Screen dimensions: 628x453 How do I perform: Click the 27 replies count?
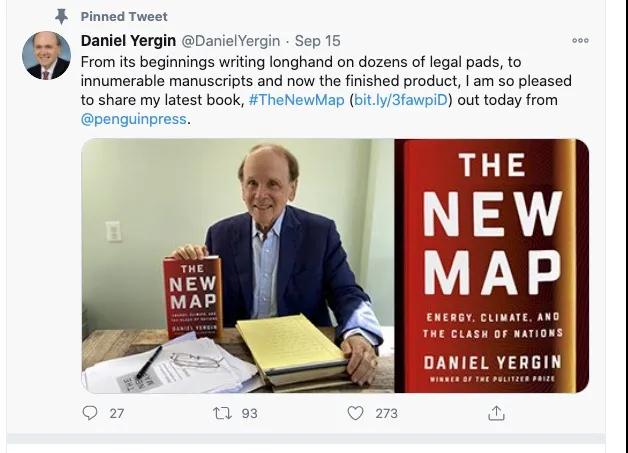[116, 413]
